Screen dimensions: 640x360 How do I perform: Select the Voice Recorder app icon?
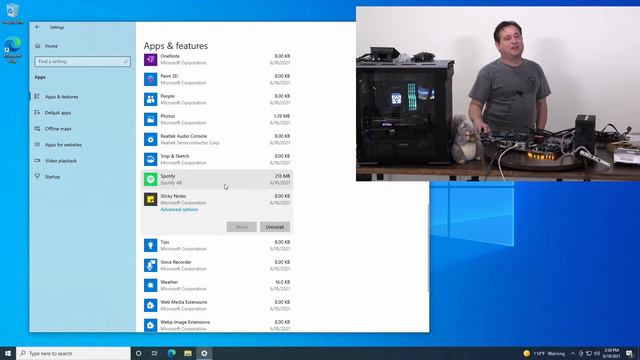[x=150, y=265]
